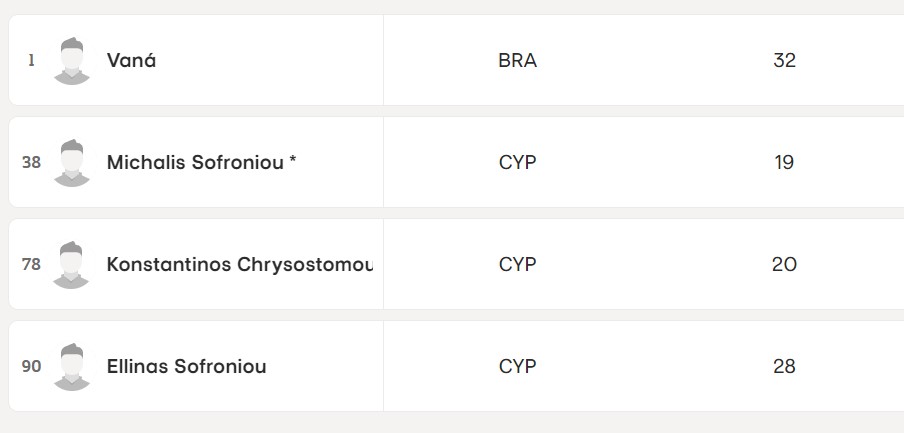Screen dimensions: 904x433
Task: Click CYP nationality in Konstantinos Chrysostomou row
Action: [517, 265]
